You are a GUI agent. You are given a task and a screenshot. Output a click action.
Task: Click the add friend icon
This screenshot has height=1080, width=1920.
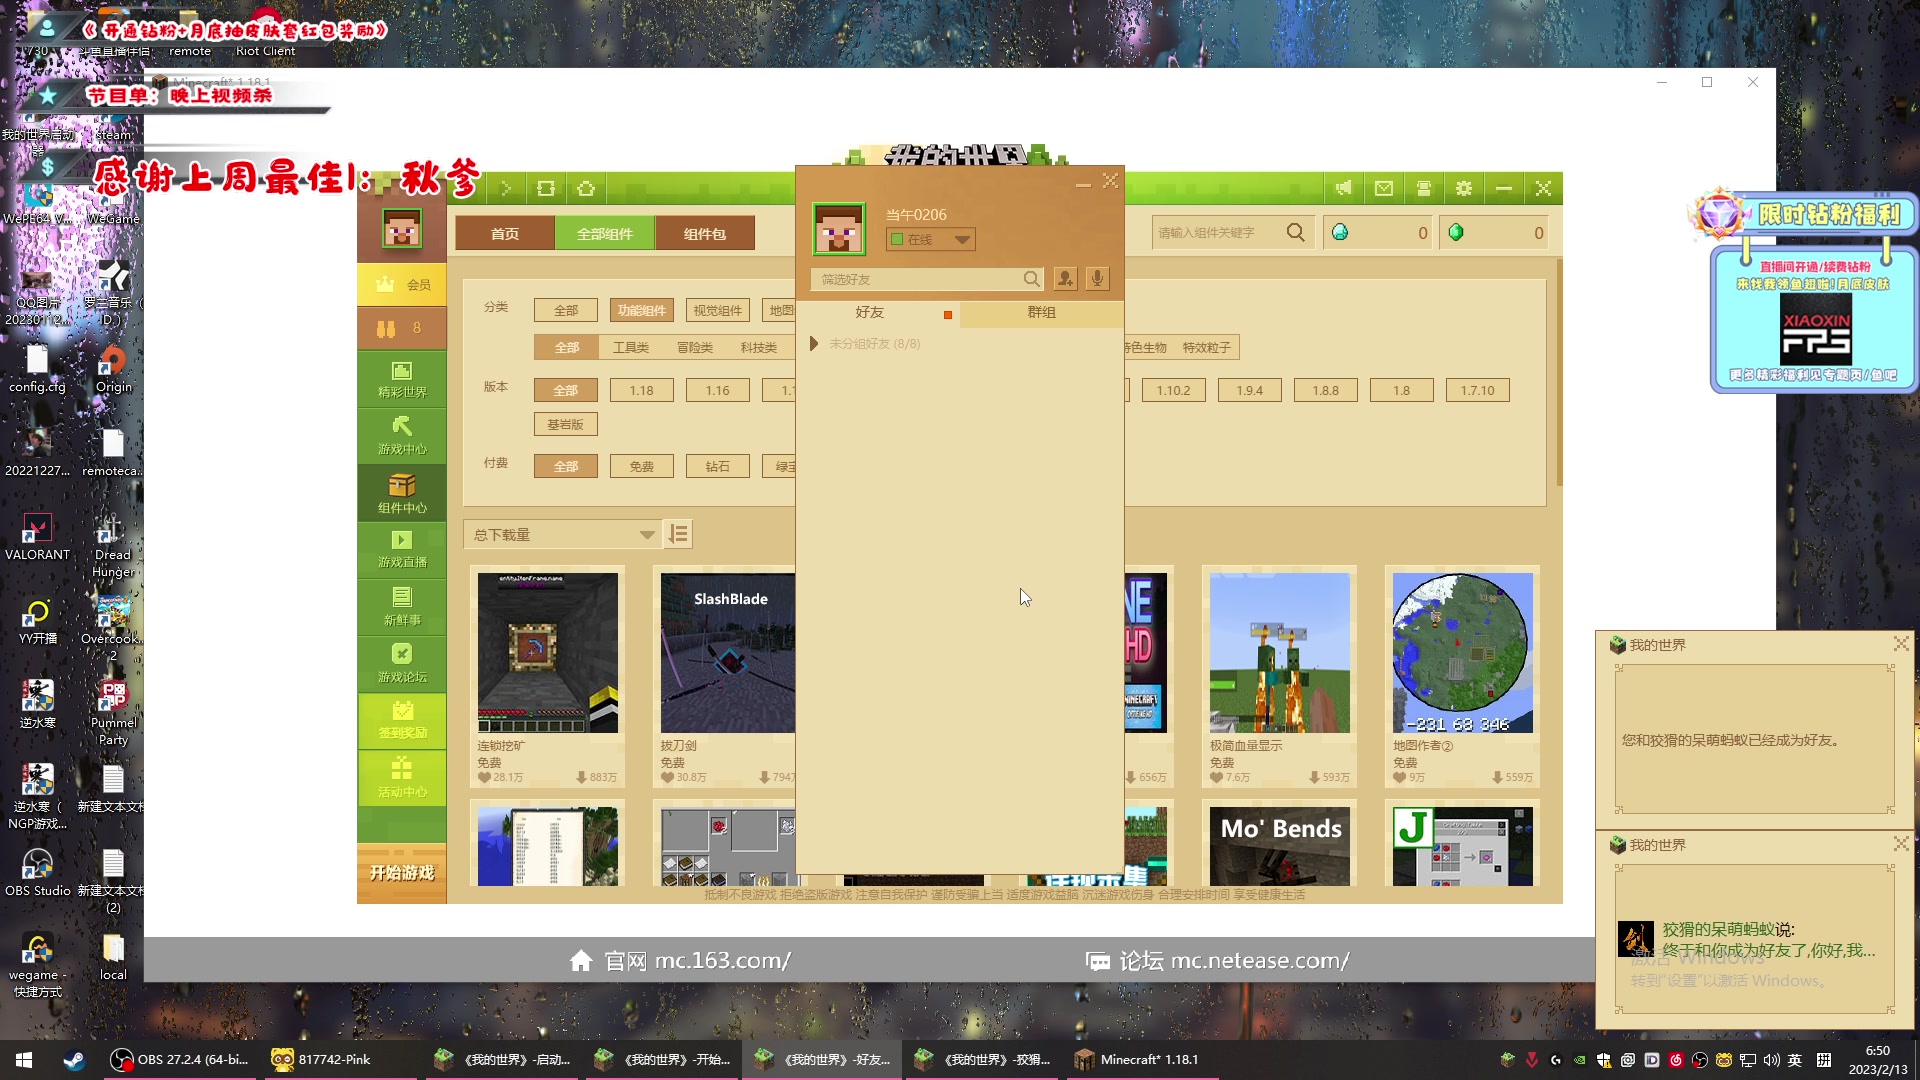1065,279
